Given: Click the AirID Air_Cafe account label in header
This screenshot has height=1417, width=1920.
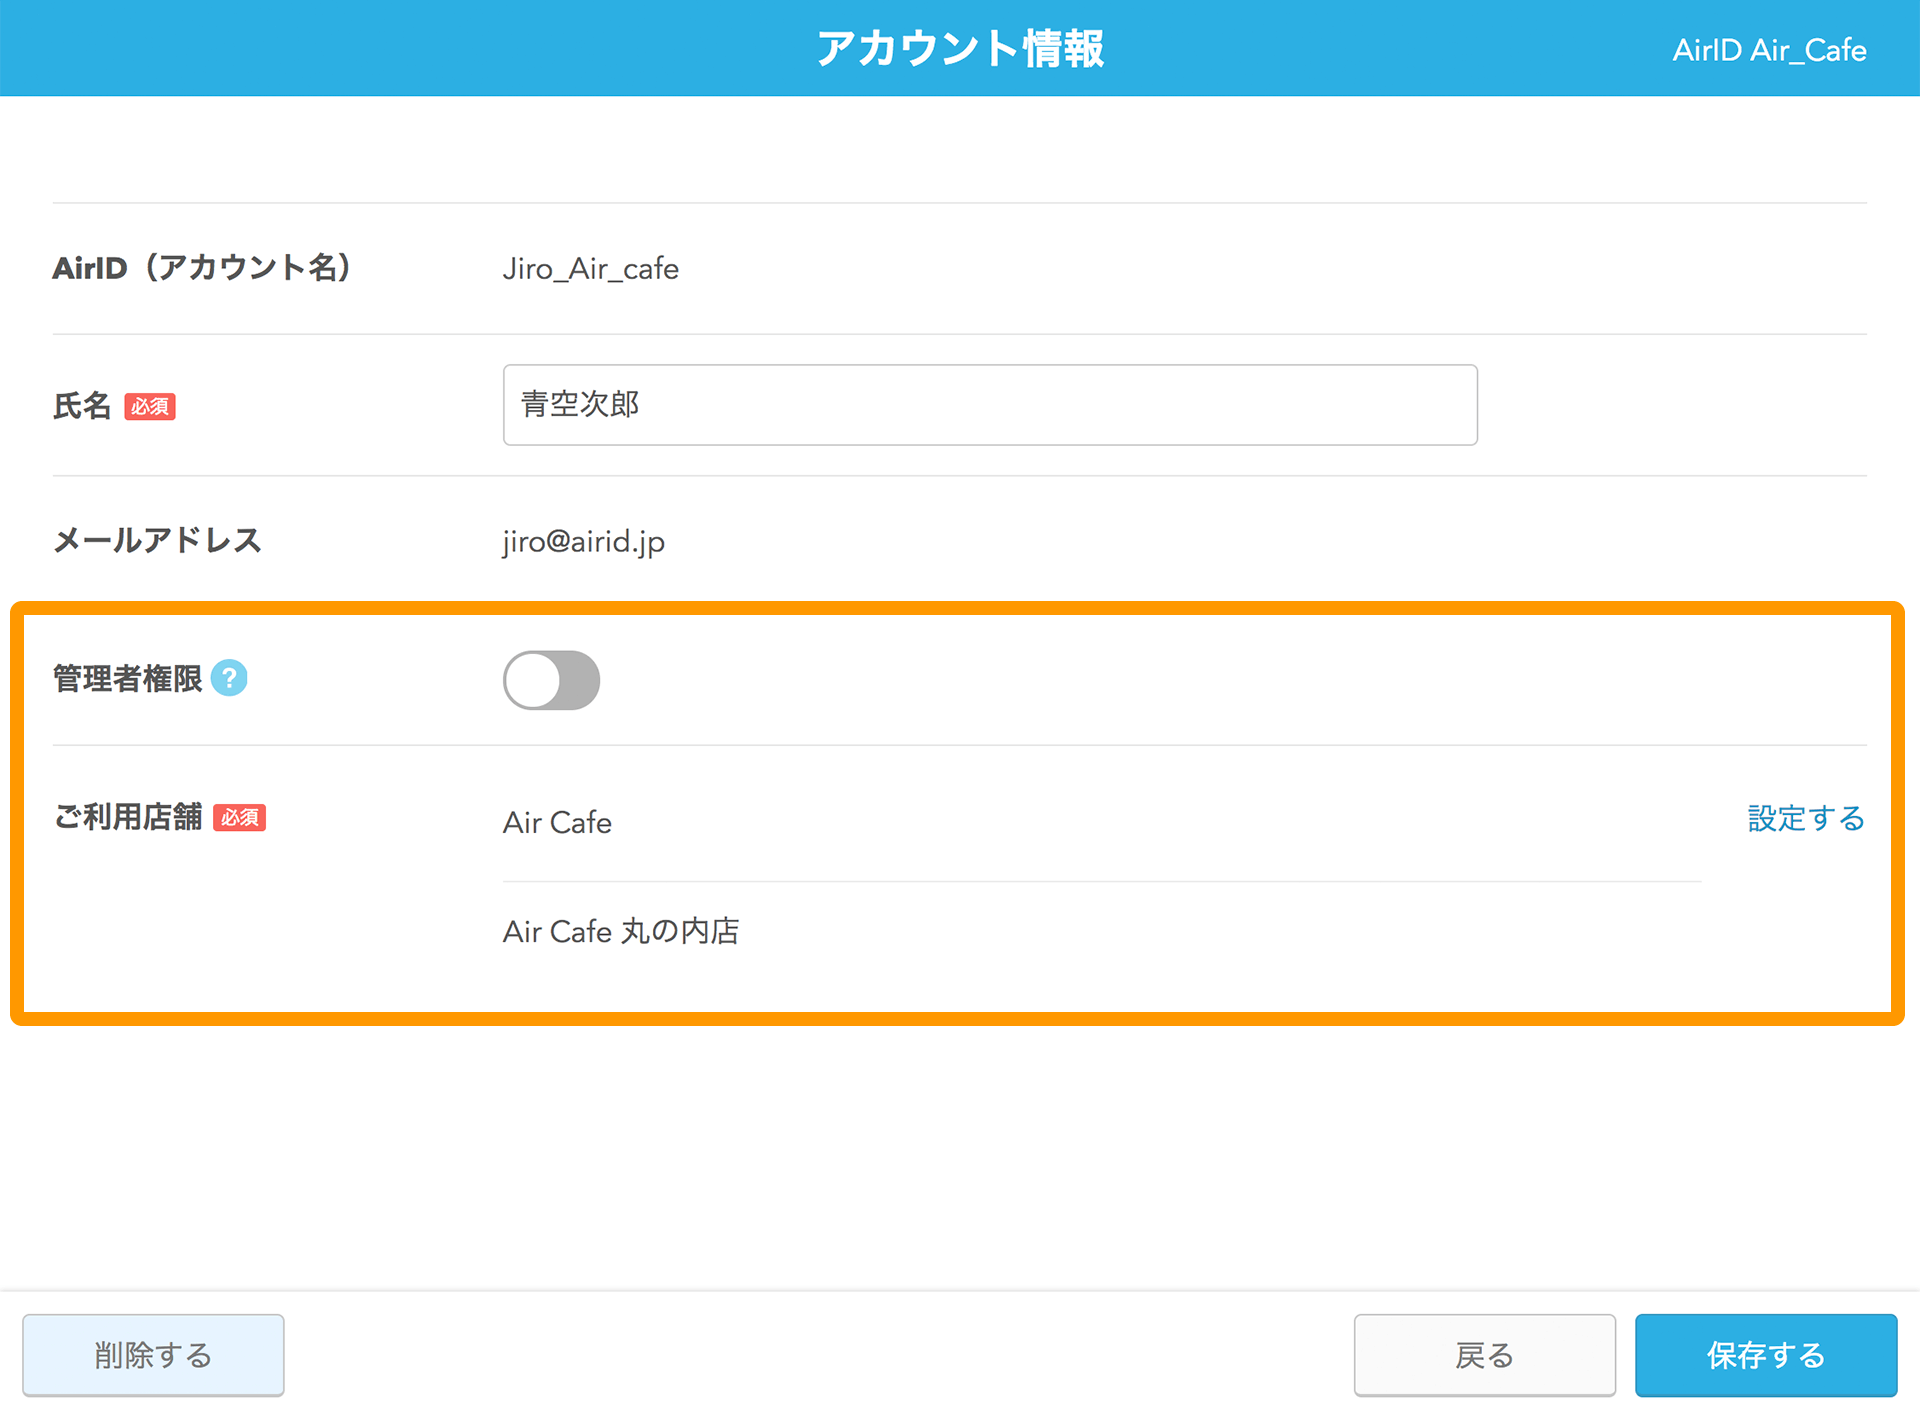Looking at the screenshot, I should pos(1769,50).
